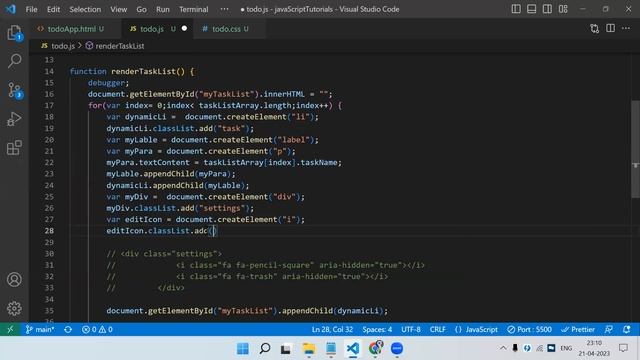The image size is (640, 360).
Task: Click VS Code icon on taskbar
Action: point(353,348)
